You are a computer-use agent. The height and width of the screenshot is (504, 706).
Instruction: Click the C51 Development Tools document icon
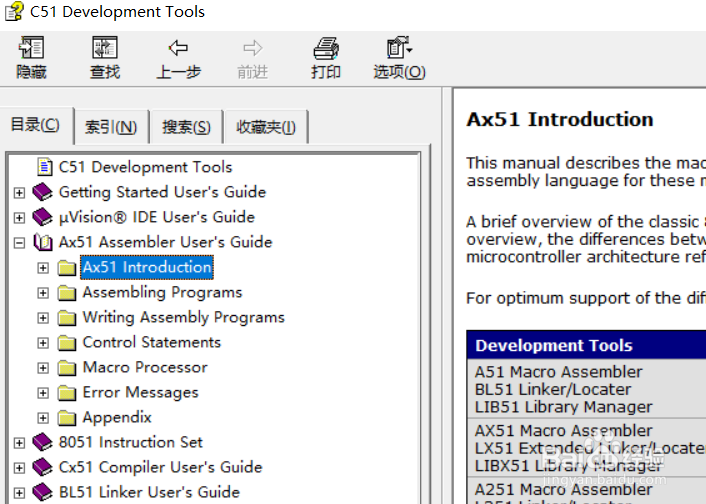pyautogui.click(x=44, y=167)
